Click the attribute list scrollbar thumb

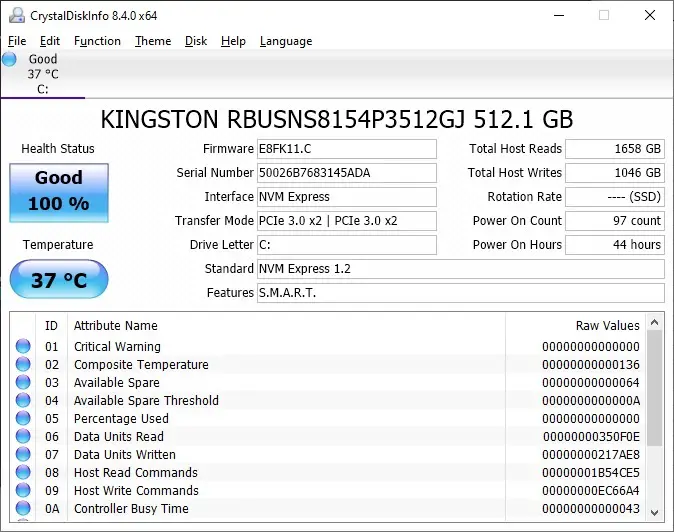click(x=655, y=388)
